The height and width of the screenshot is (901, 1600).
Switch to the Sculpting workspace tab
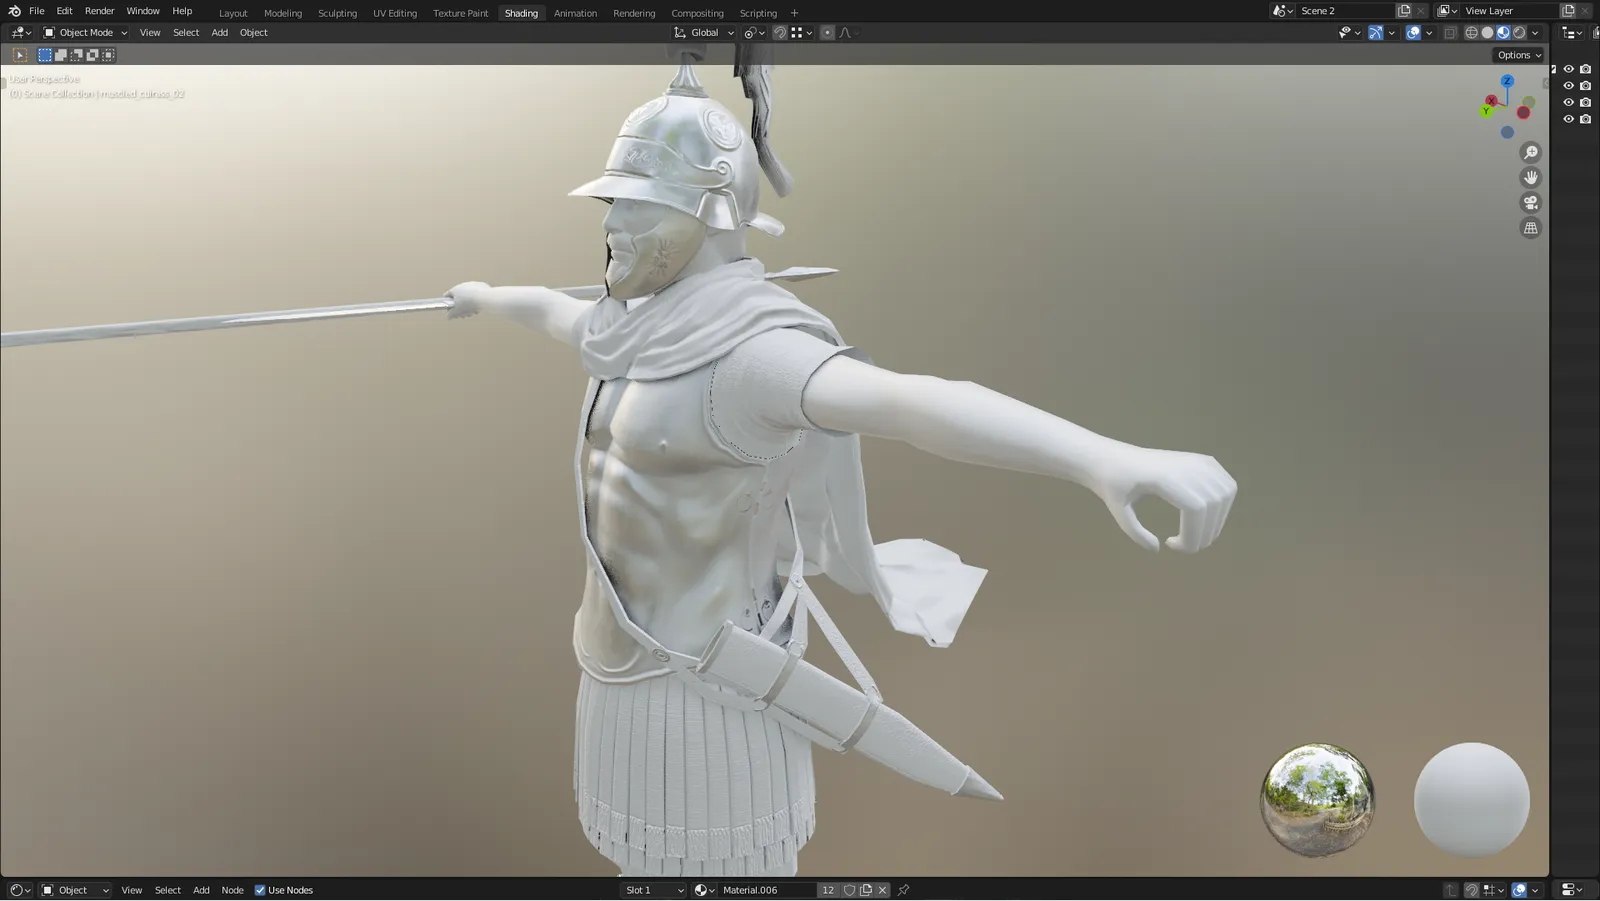337,13
